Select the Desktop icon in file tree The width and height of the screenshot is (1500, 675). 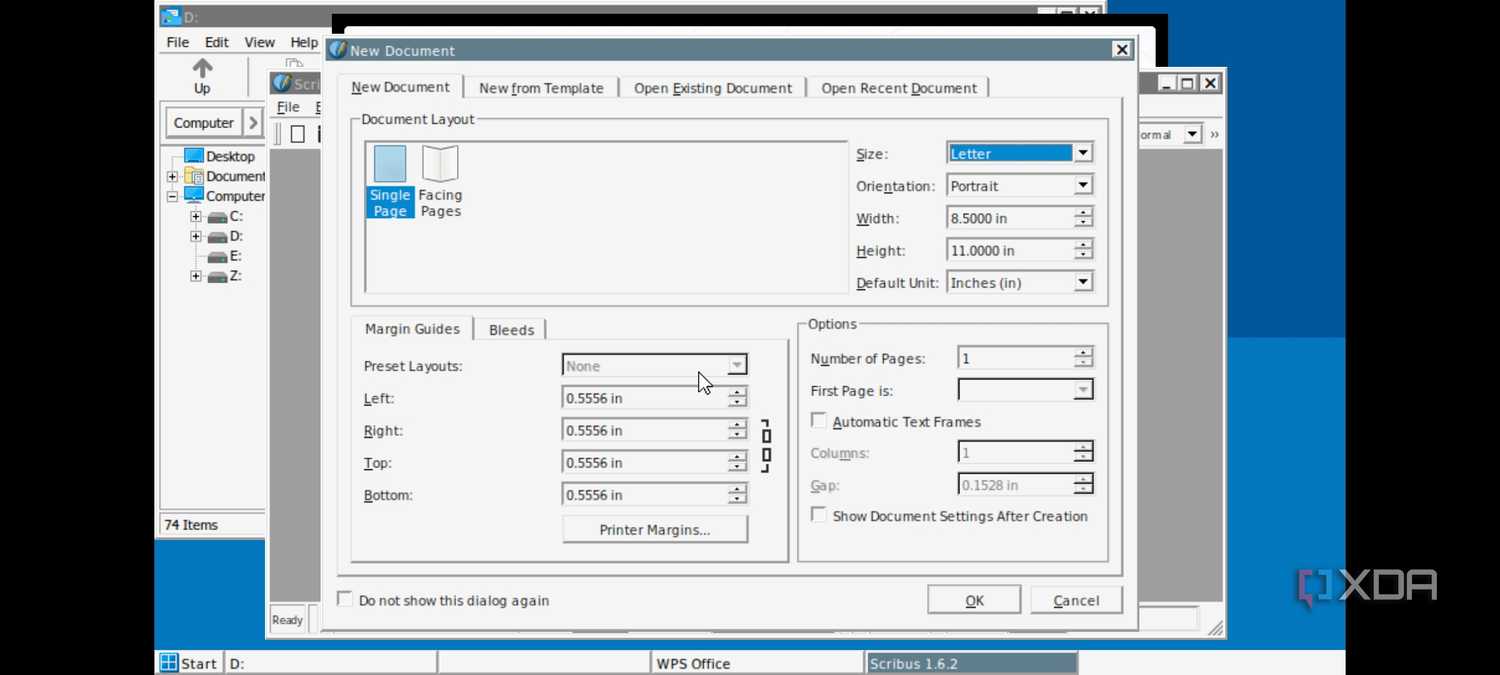tap(194, 156)
